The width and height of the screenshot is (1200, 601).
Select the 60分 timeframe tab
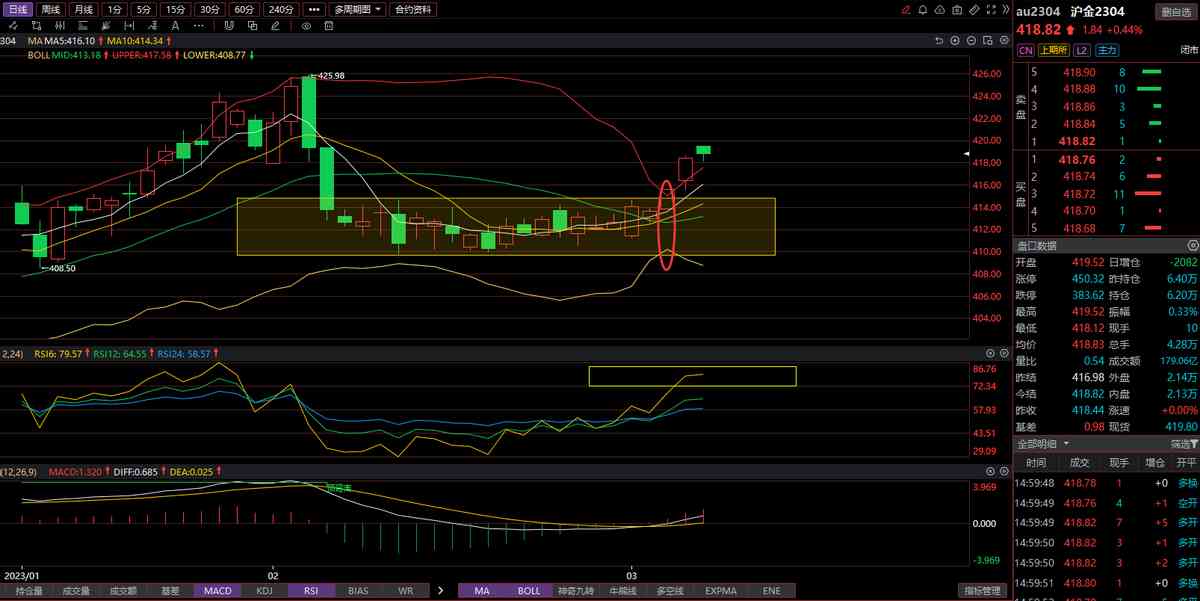244,10
